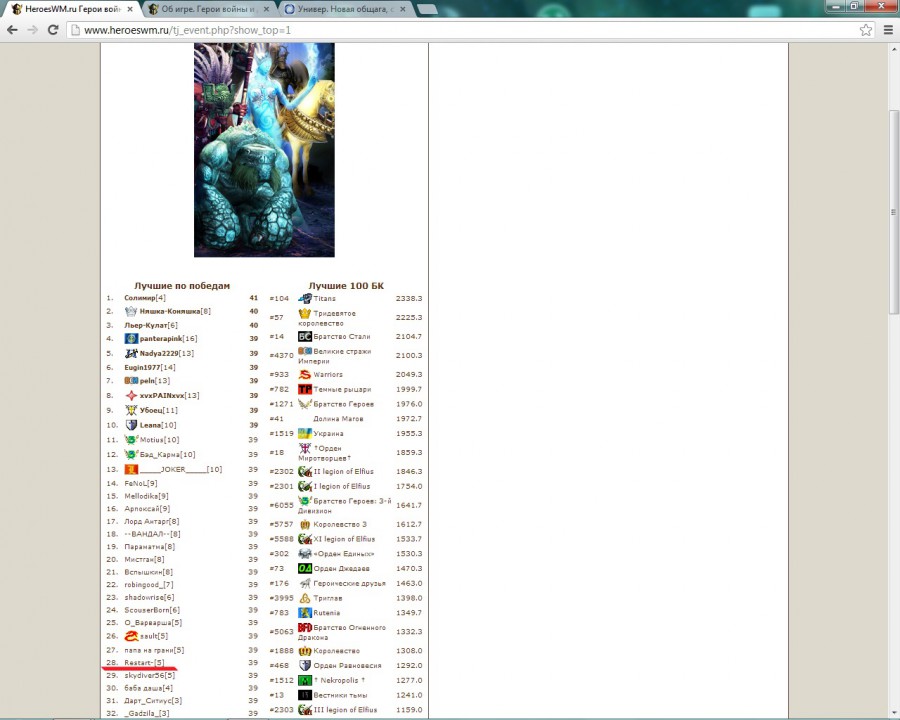The image size is (900, 720).
Task: Reload the heroeswm.ru page
Action: [x=53, y=30]
